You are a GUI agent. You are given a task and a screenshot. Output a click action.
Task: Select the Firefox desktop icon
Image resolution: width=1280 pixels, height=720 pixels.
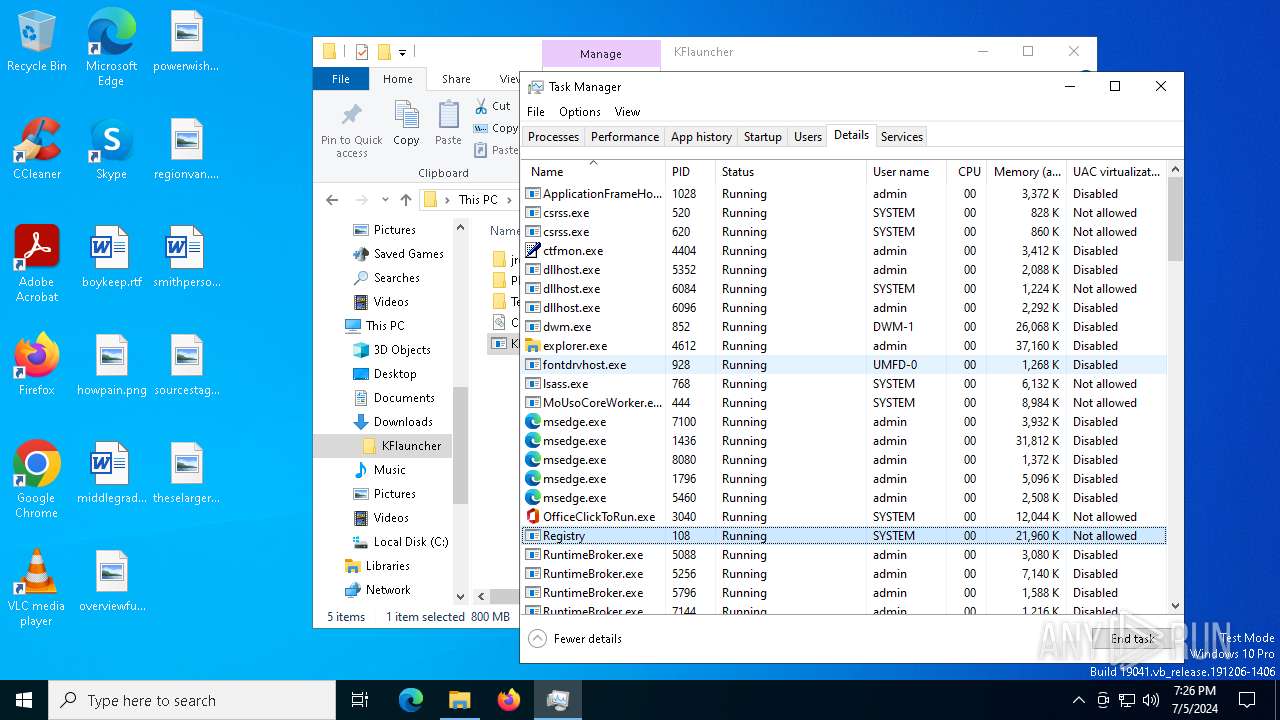pyautogui.click(x=37, y=365)
